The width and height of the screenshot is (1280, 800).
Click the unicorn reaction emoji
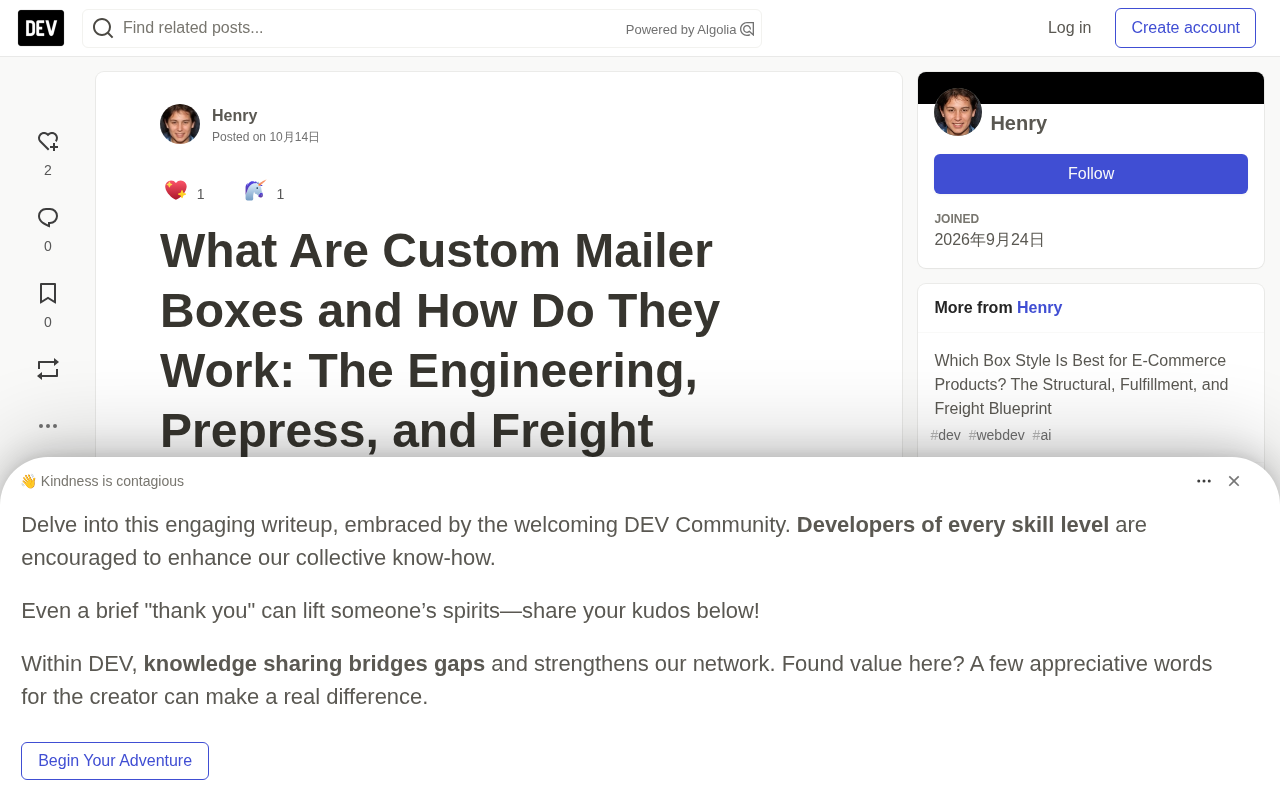pos(256,190)
